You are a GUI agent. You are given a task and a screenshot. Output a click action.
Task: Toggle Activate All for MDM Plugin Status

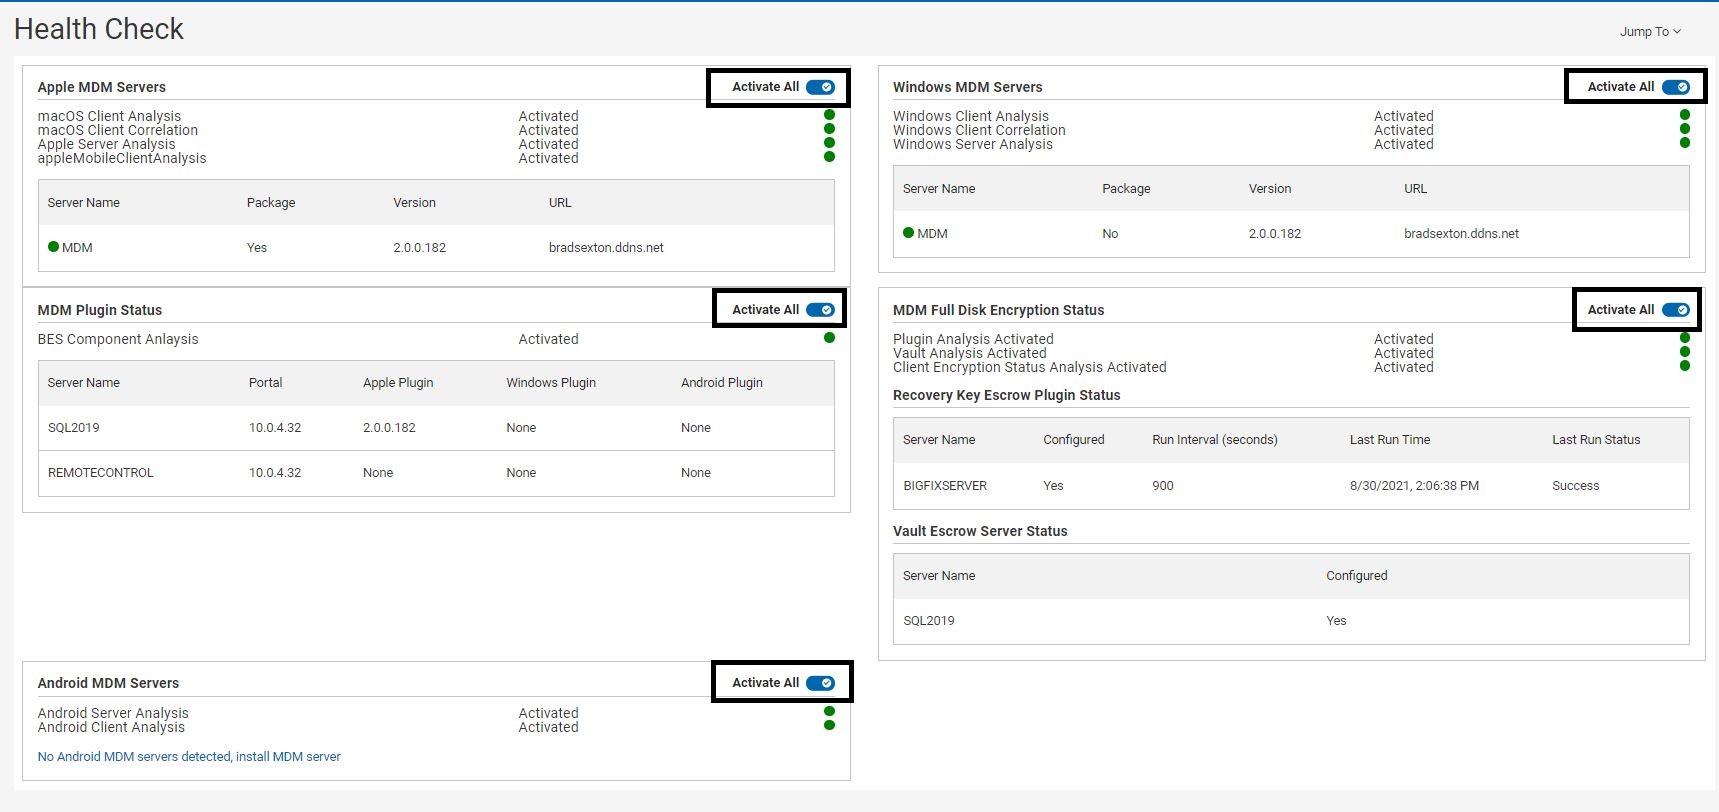coord(820,310)
